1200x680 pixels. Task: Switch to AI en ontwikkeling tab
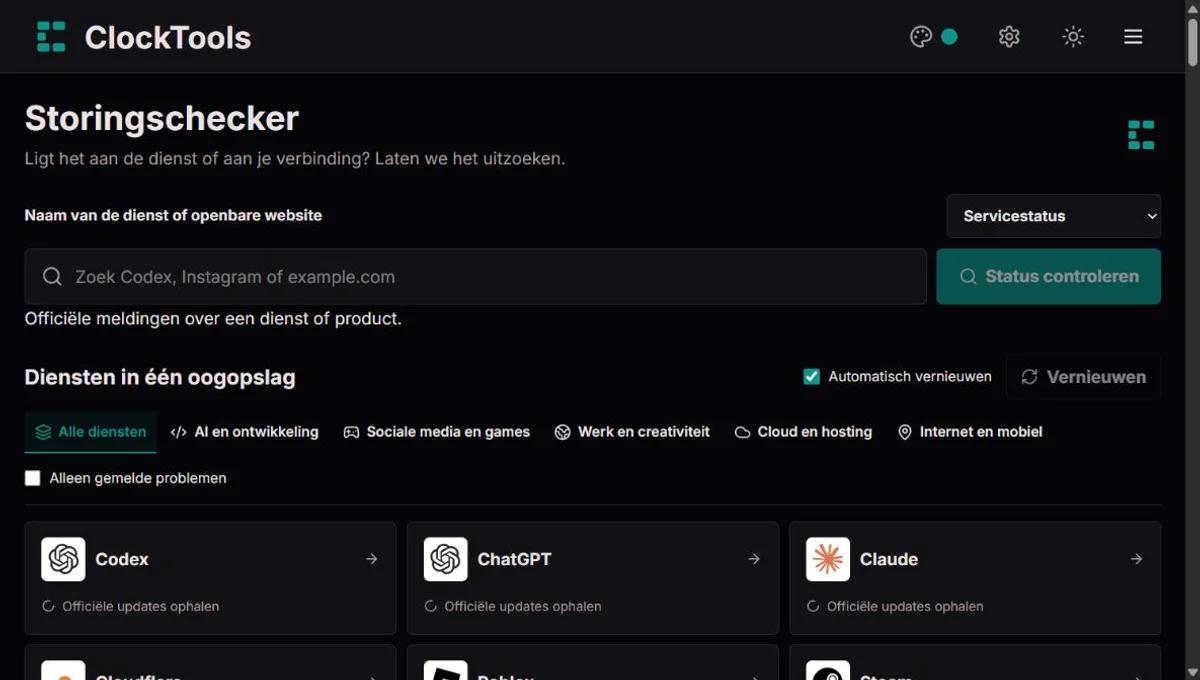click(245, 432)
